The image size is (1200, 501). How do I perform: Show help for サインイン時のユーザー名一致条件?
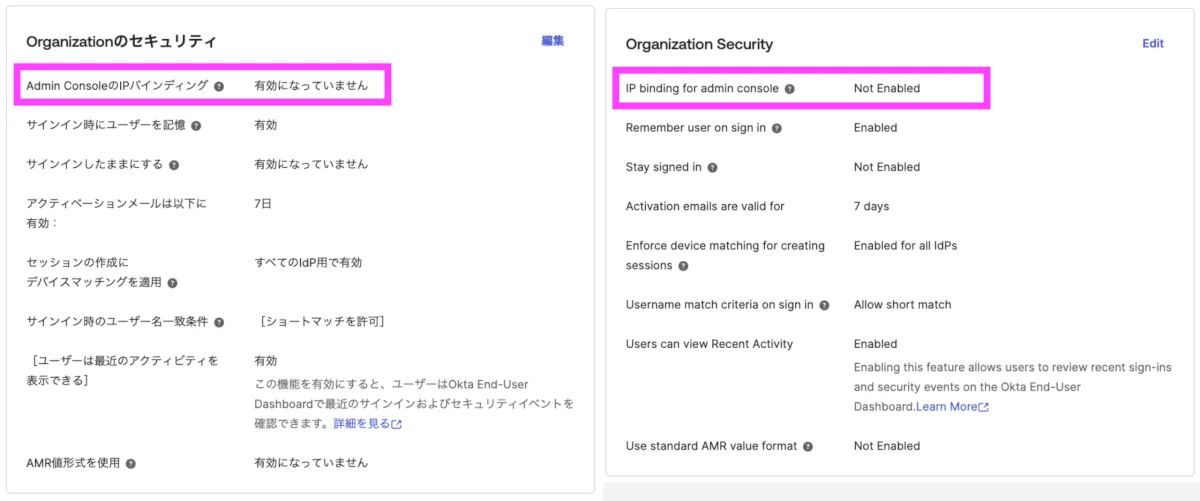tap(219, 322)
